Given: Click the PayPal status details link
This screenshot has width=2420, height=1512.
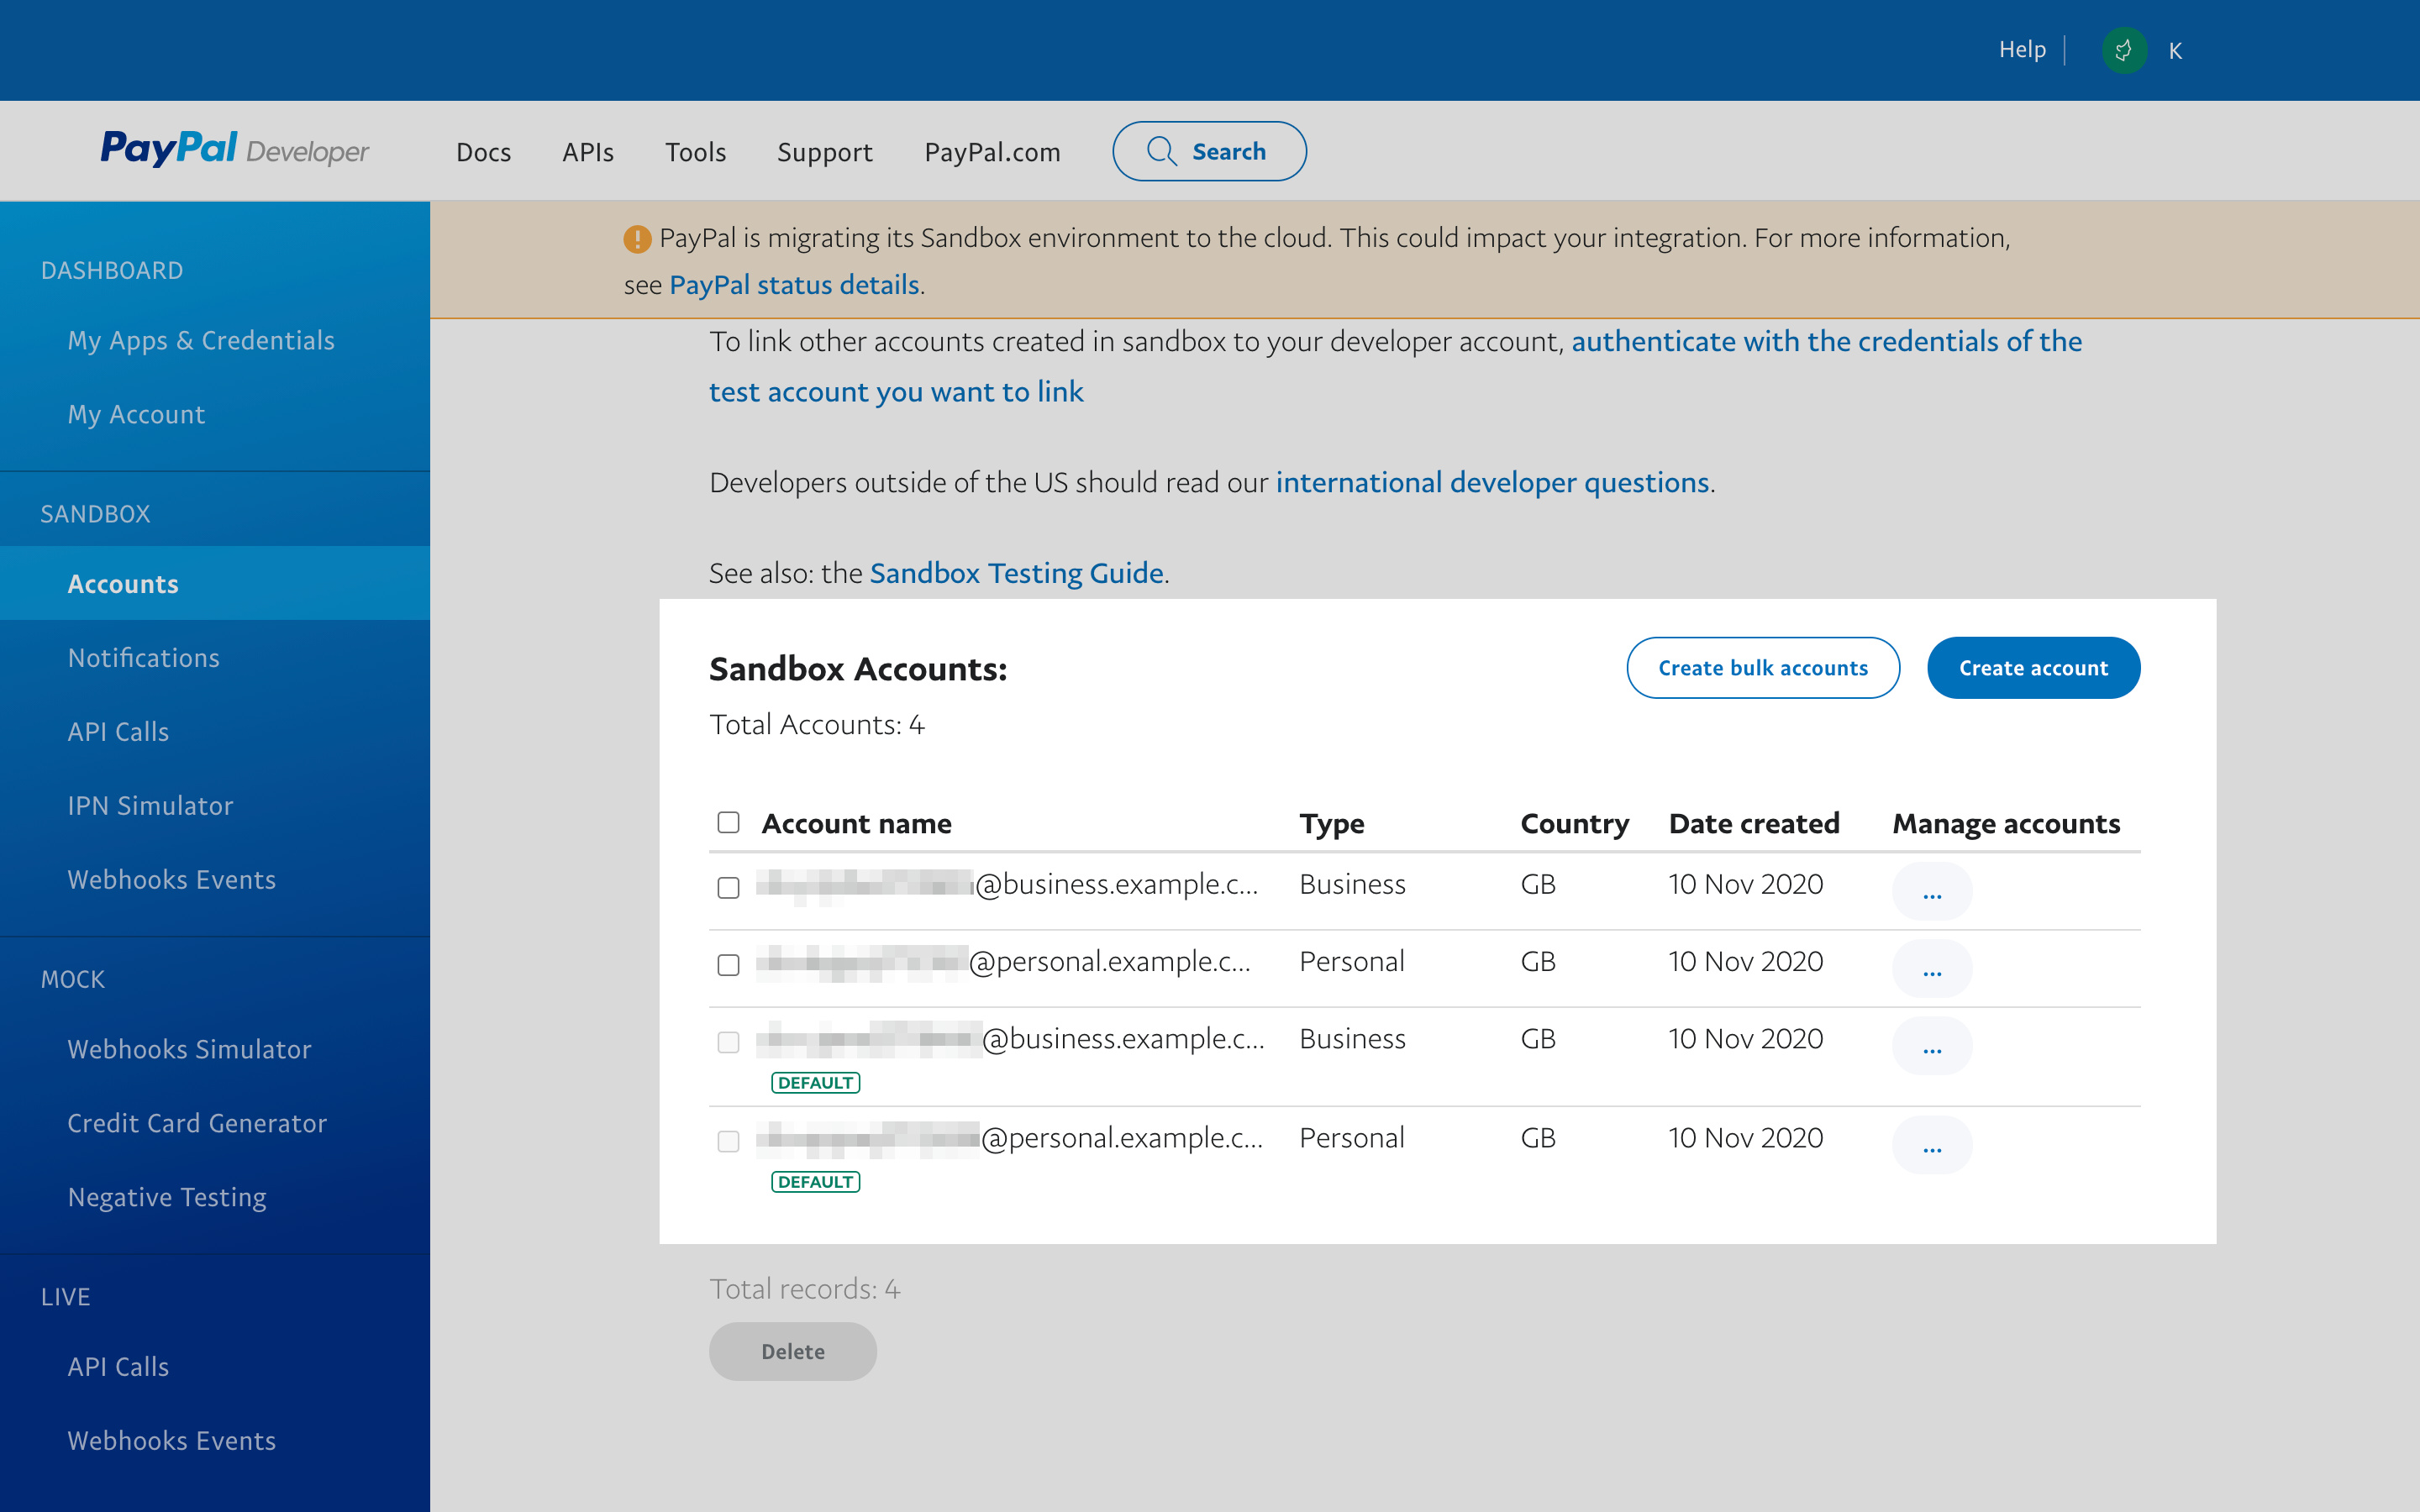Looking at the screenshot, I should [x=792, y=282].
